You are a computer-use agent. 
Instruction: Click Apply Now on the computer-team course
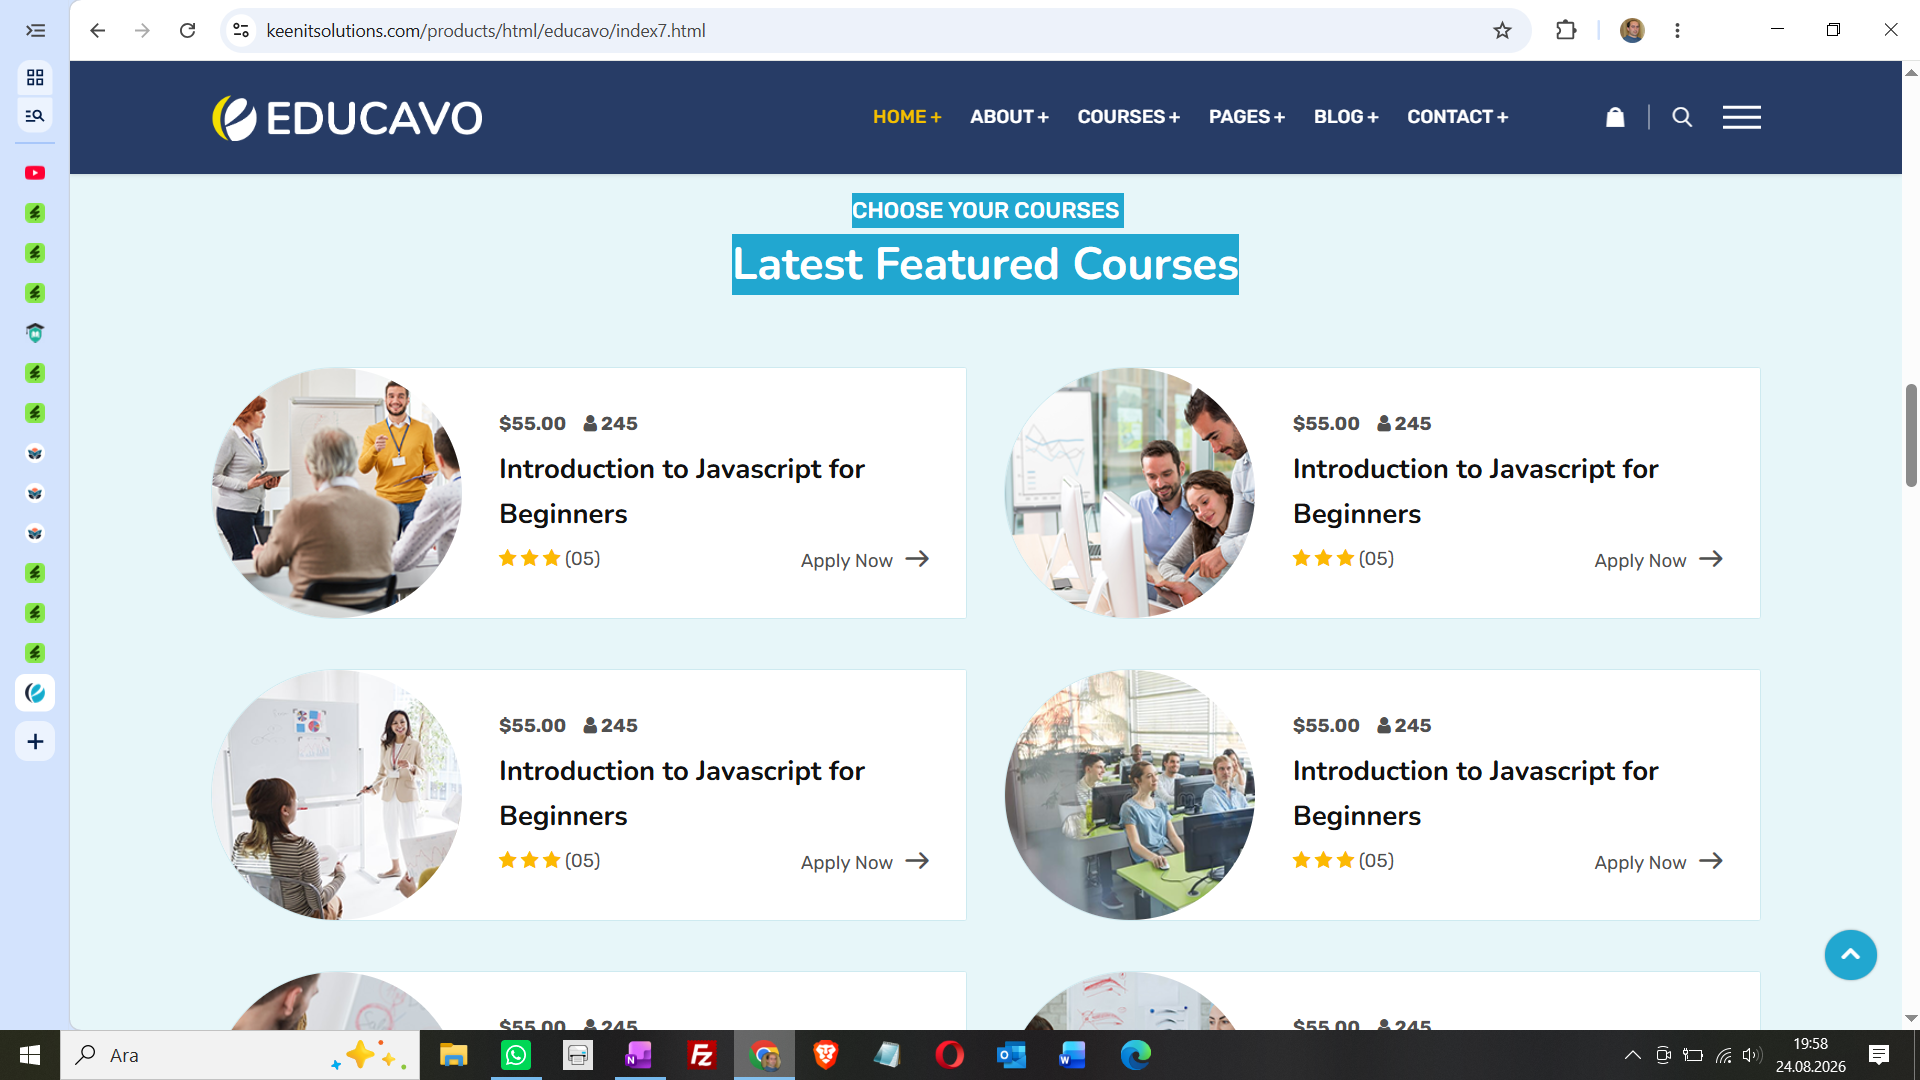[1658, 560]
